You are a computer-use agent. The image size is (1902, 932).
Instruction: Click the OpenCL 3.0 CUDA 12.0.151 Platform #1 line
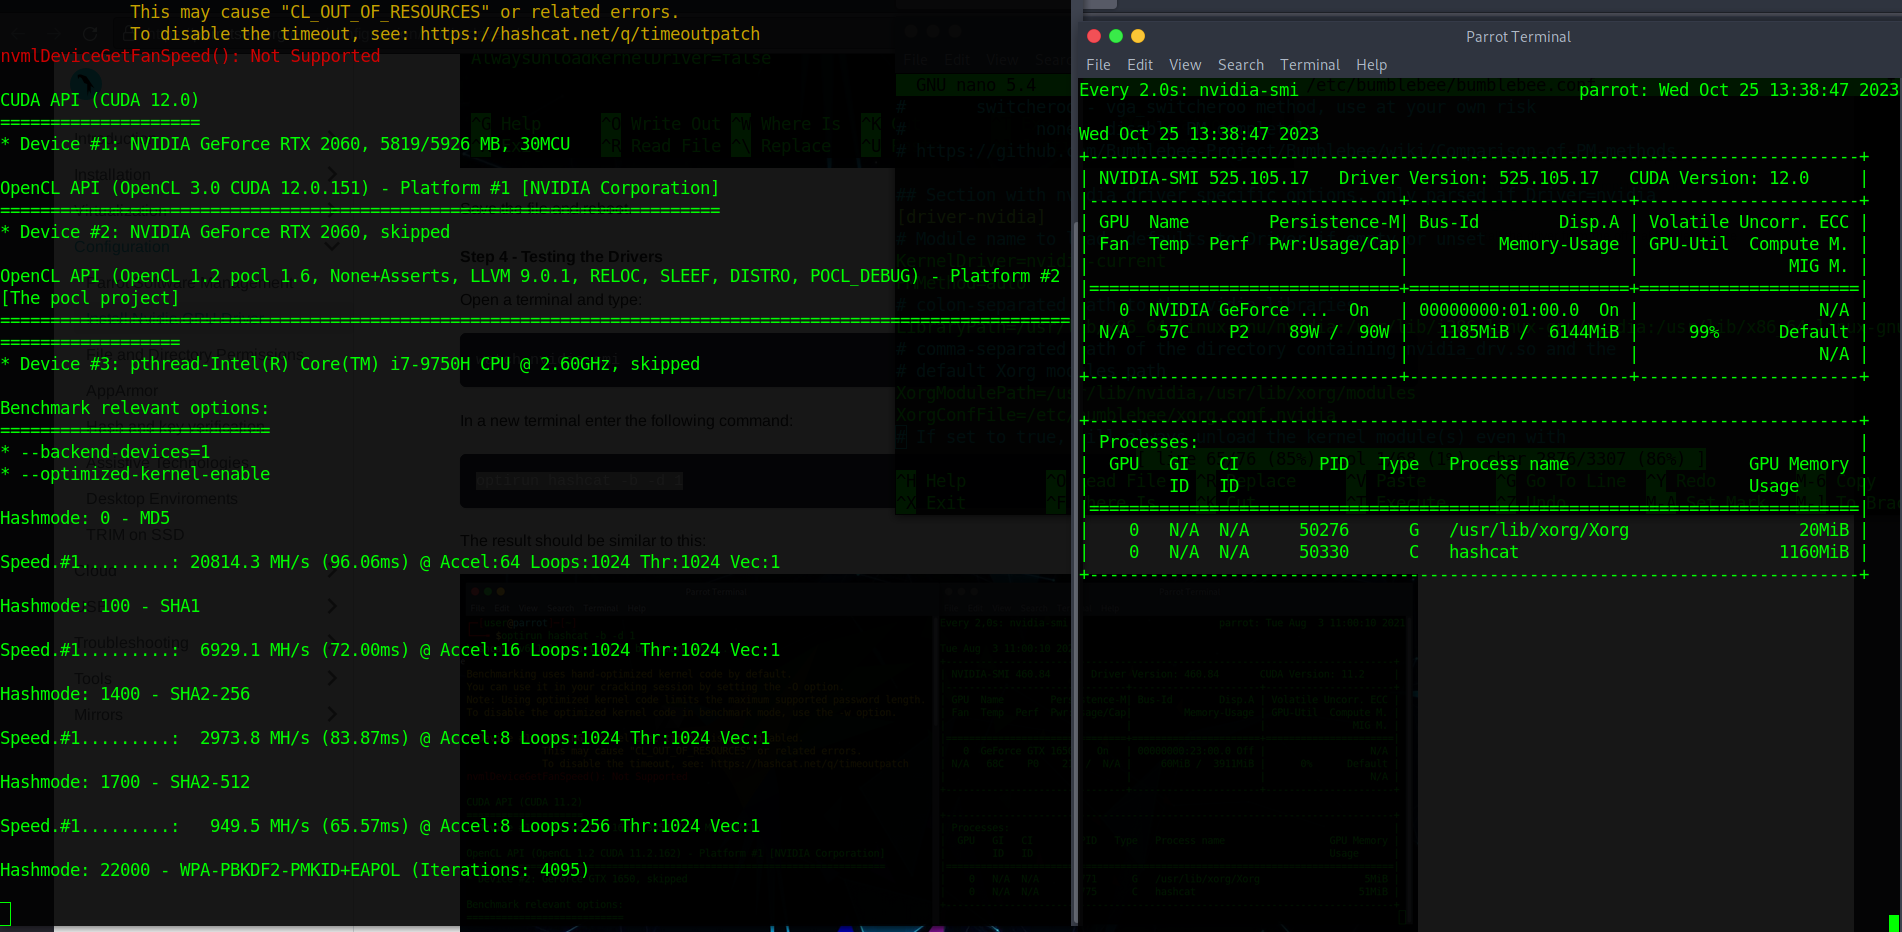coord(360,188)
